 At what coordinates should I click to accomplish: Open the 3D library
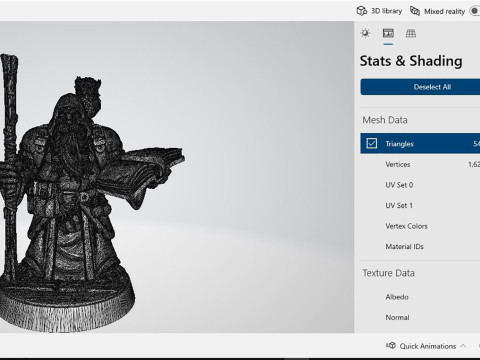(x=379, y=11)
